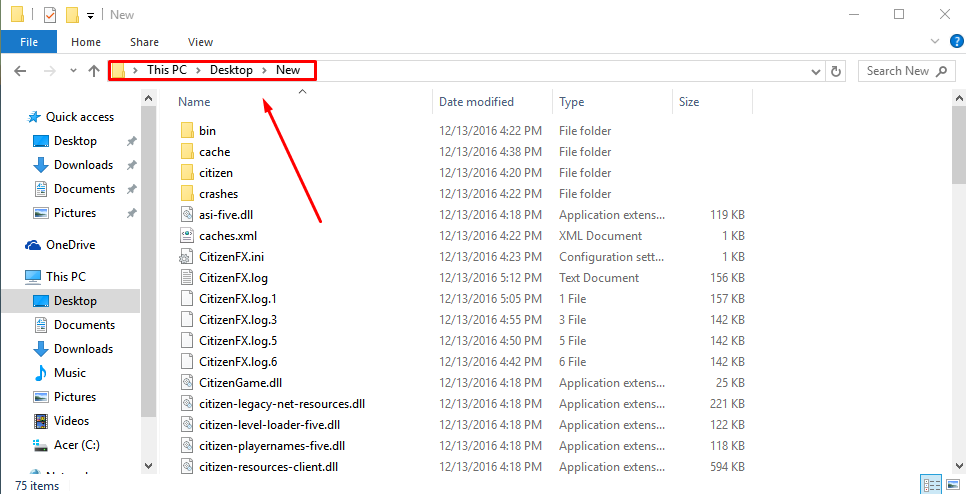The width and height of the screenshot is (966, 494).
Task: Click This PC in address breadcrumb
Action: point(166,70)
